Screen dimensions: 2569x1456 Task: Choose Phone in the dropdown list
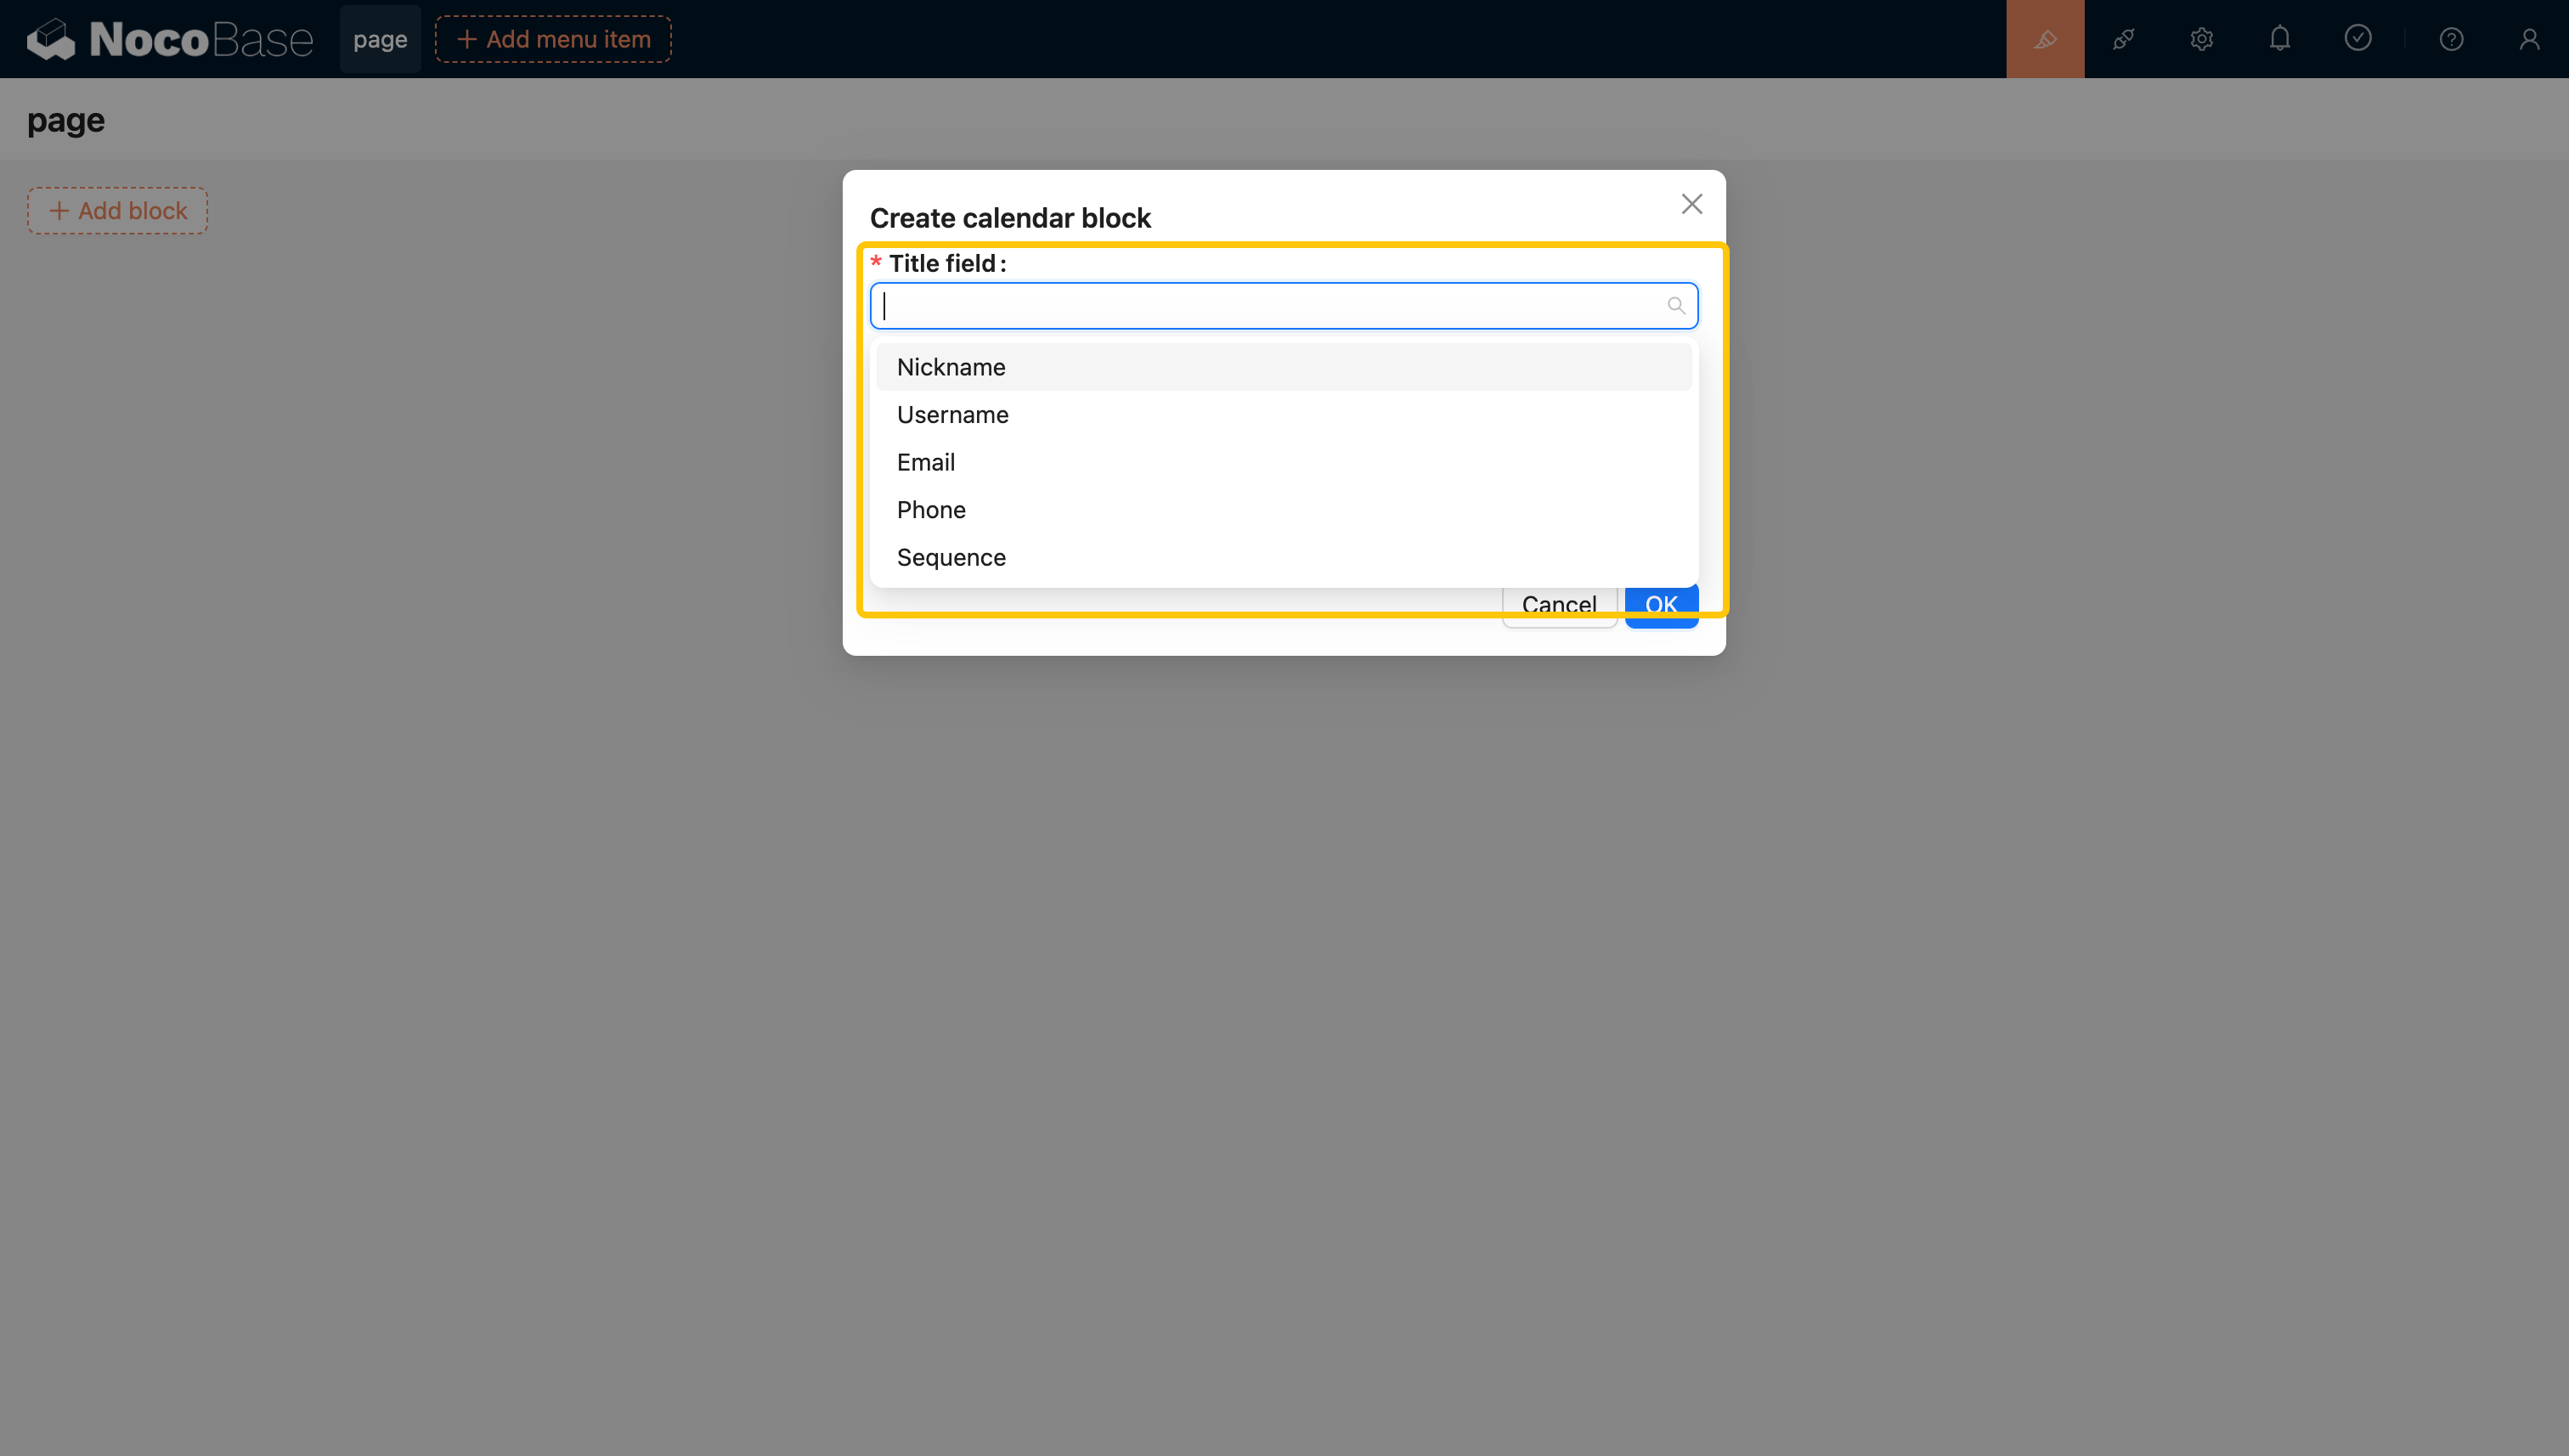pos(930,510)
